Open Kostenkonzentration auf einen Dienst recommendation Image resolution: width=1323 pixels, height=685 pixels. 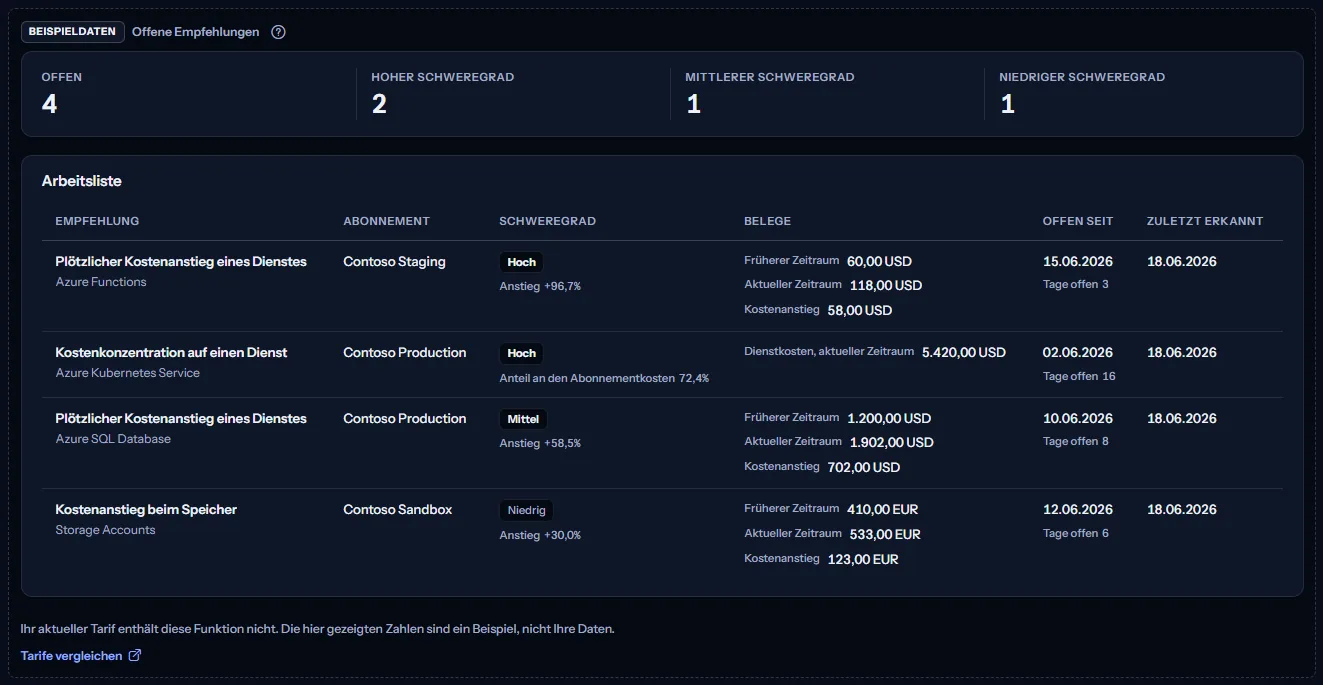[x=171, y=352]
